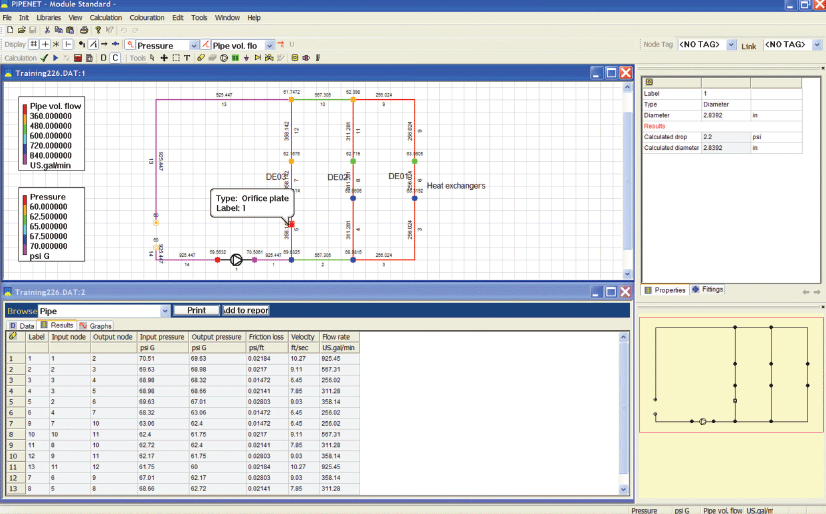Open red calculation output icon
This screenshot has width=826, height=514.
(78, 58)
